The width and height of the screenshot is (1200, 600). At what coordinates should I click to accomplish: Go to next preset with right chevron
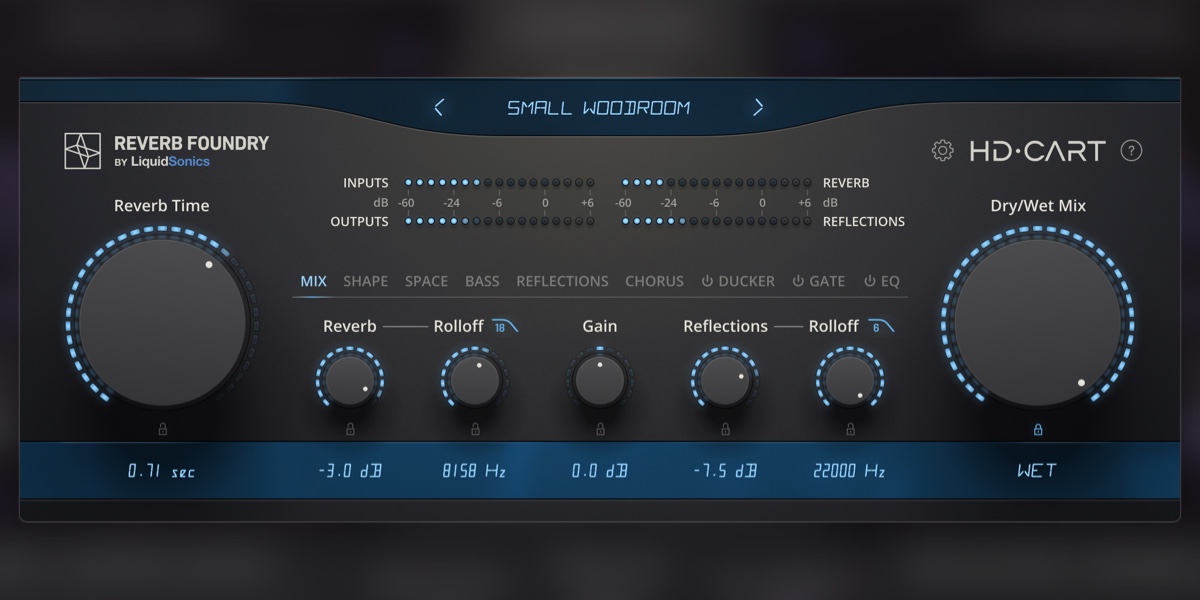point(758,107)
